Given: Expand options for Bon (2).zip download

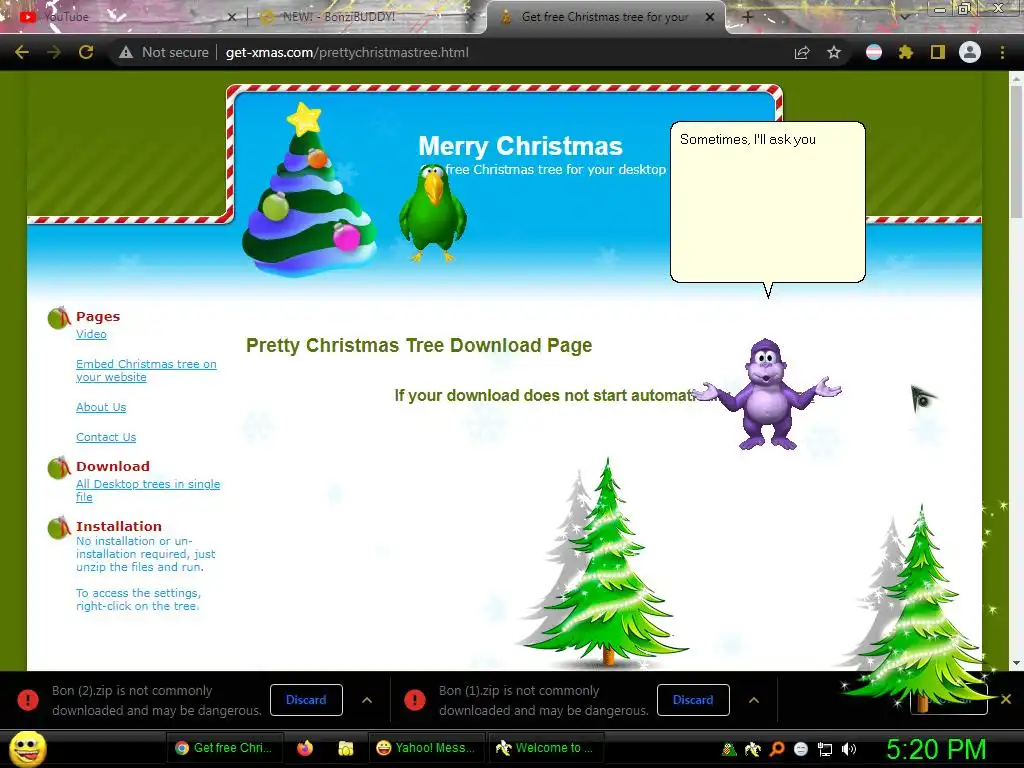Looking at the screenshot, I should pos(367,700).
